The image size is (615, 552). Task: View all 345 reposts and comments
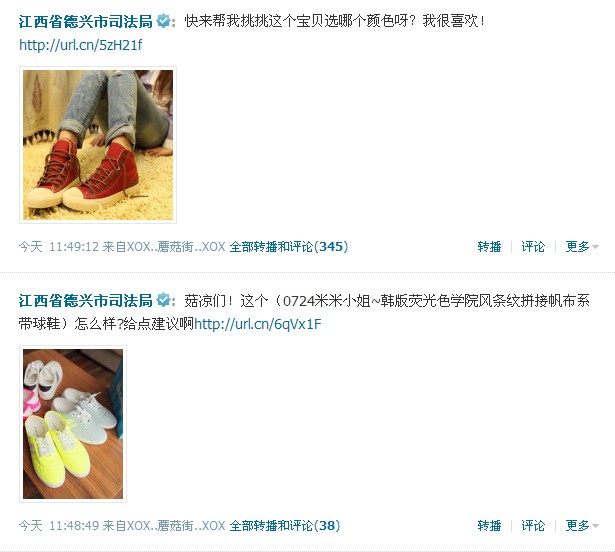[289, 247]
